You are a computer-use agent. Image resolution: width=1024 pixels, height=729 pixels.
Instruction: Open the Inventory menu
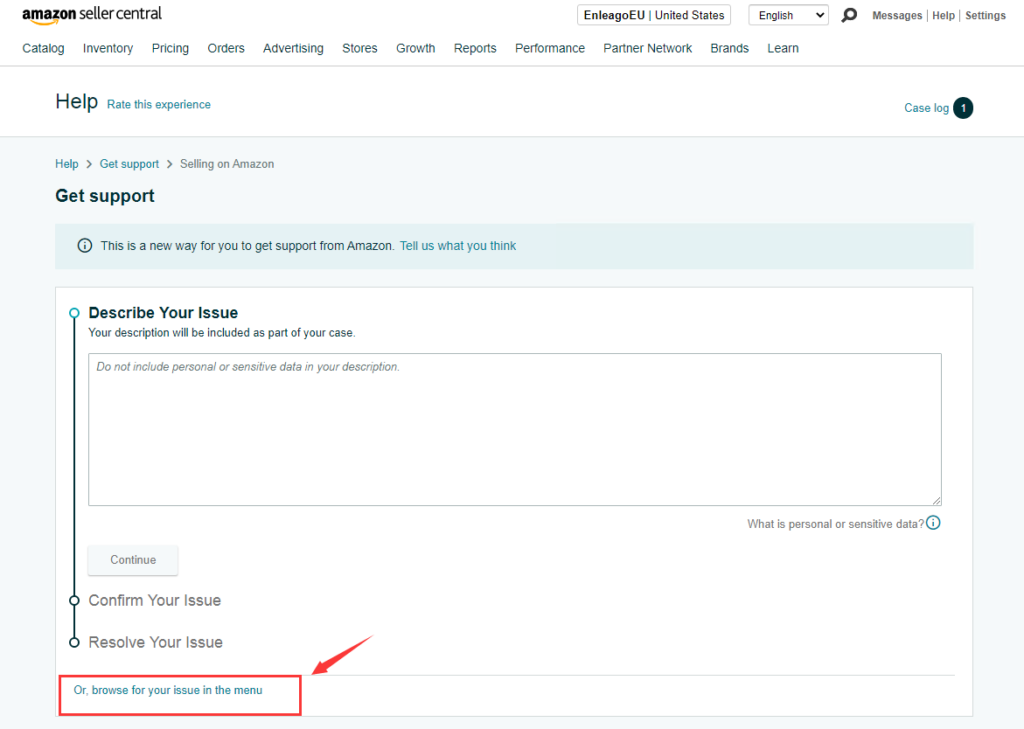108,48
